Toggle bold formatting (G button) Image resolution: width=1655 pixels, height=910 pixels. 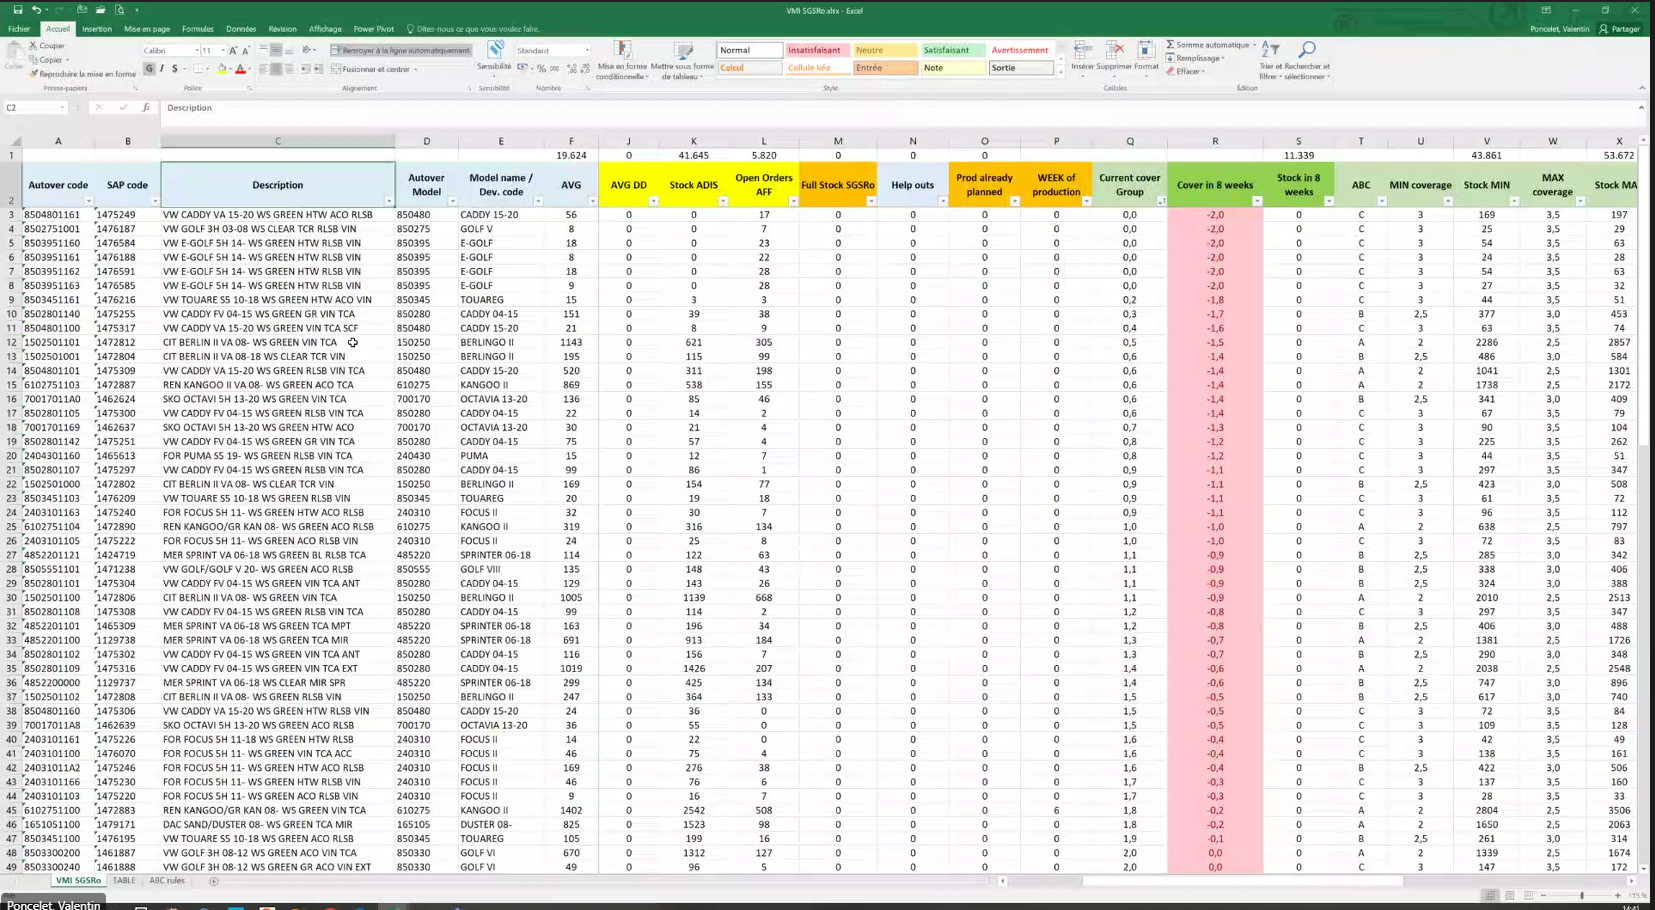(x=149, y=69)
